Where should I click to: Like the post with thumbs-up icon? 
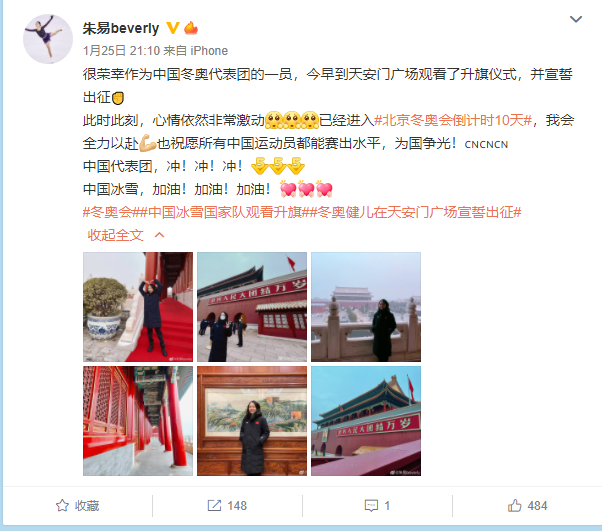(x=514, y=505)
